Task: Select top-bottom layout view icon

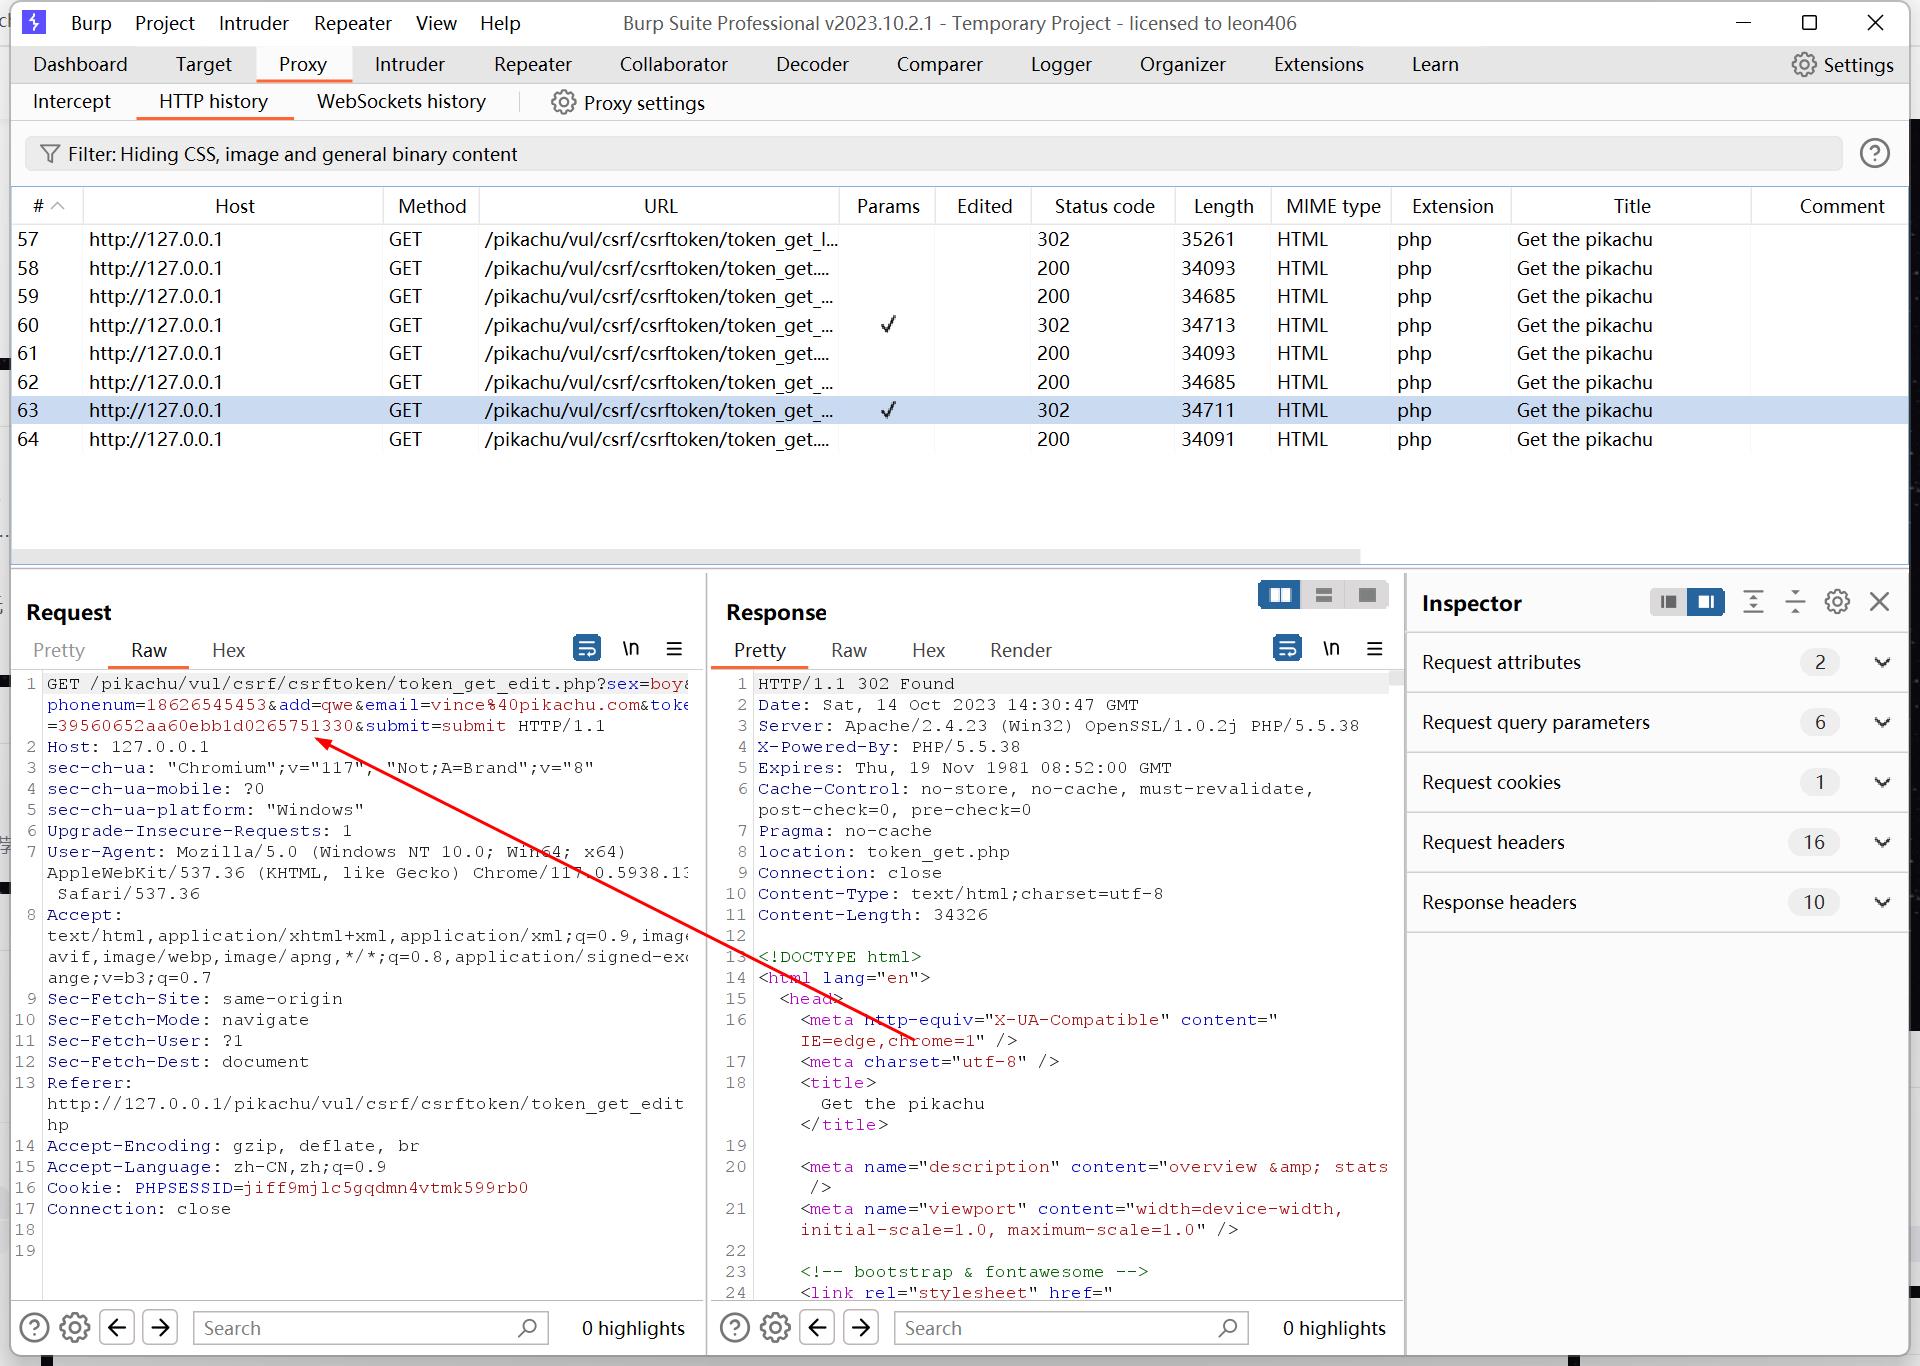Action: click(1323, 595)
